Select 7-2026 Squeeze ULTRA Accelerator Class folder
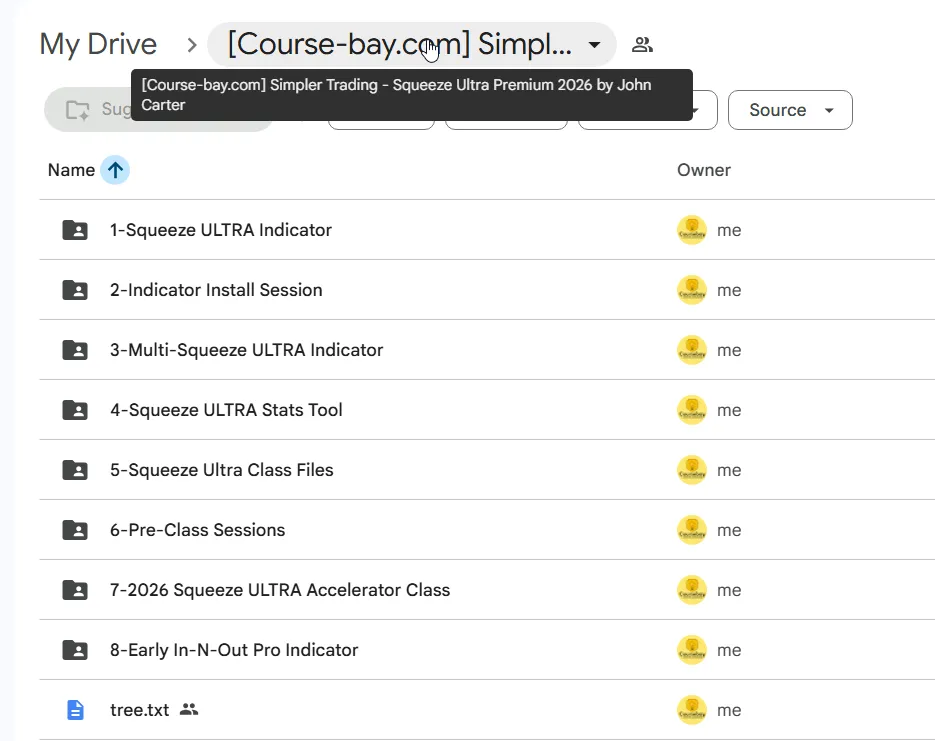The image size is (935, 741). (x=280, y=590)
